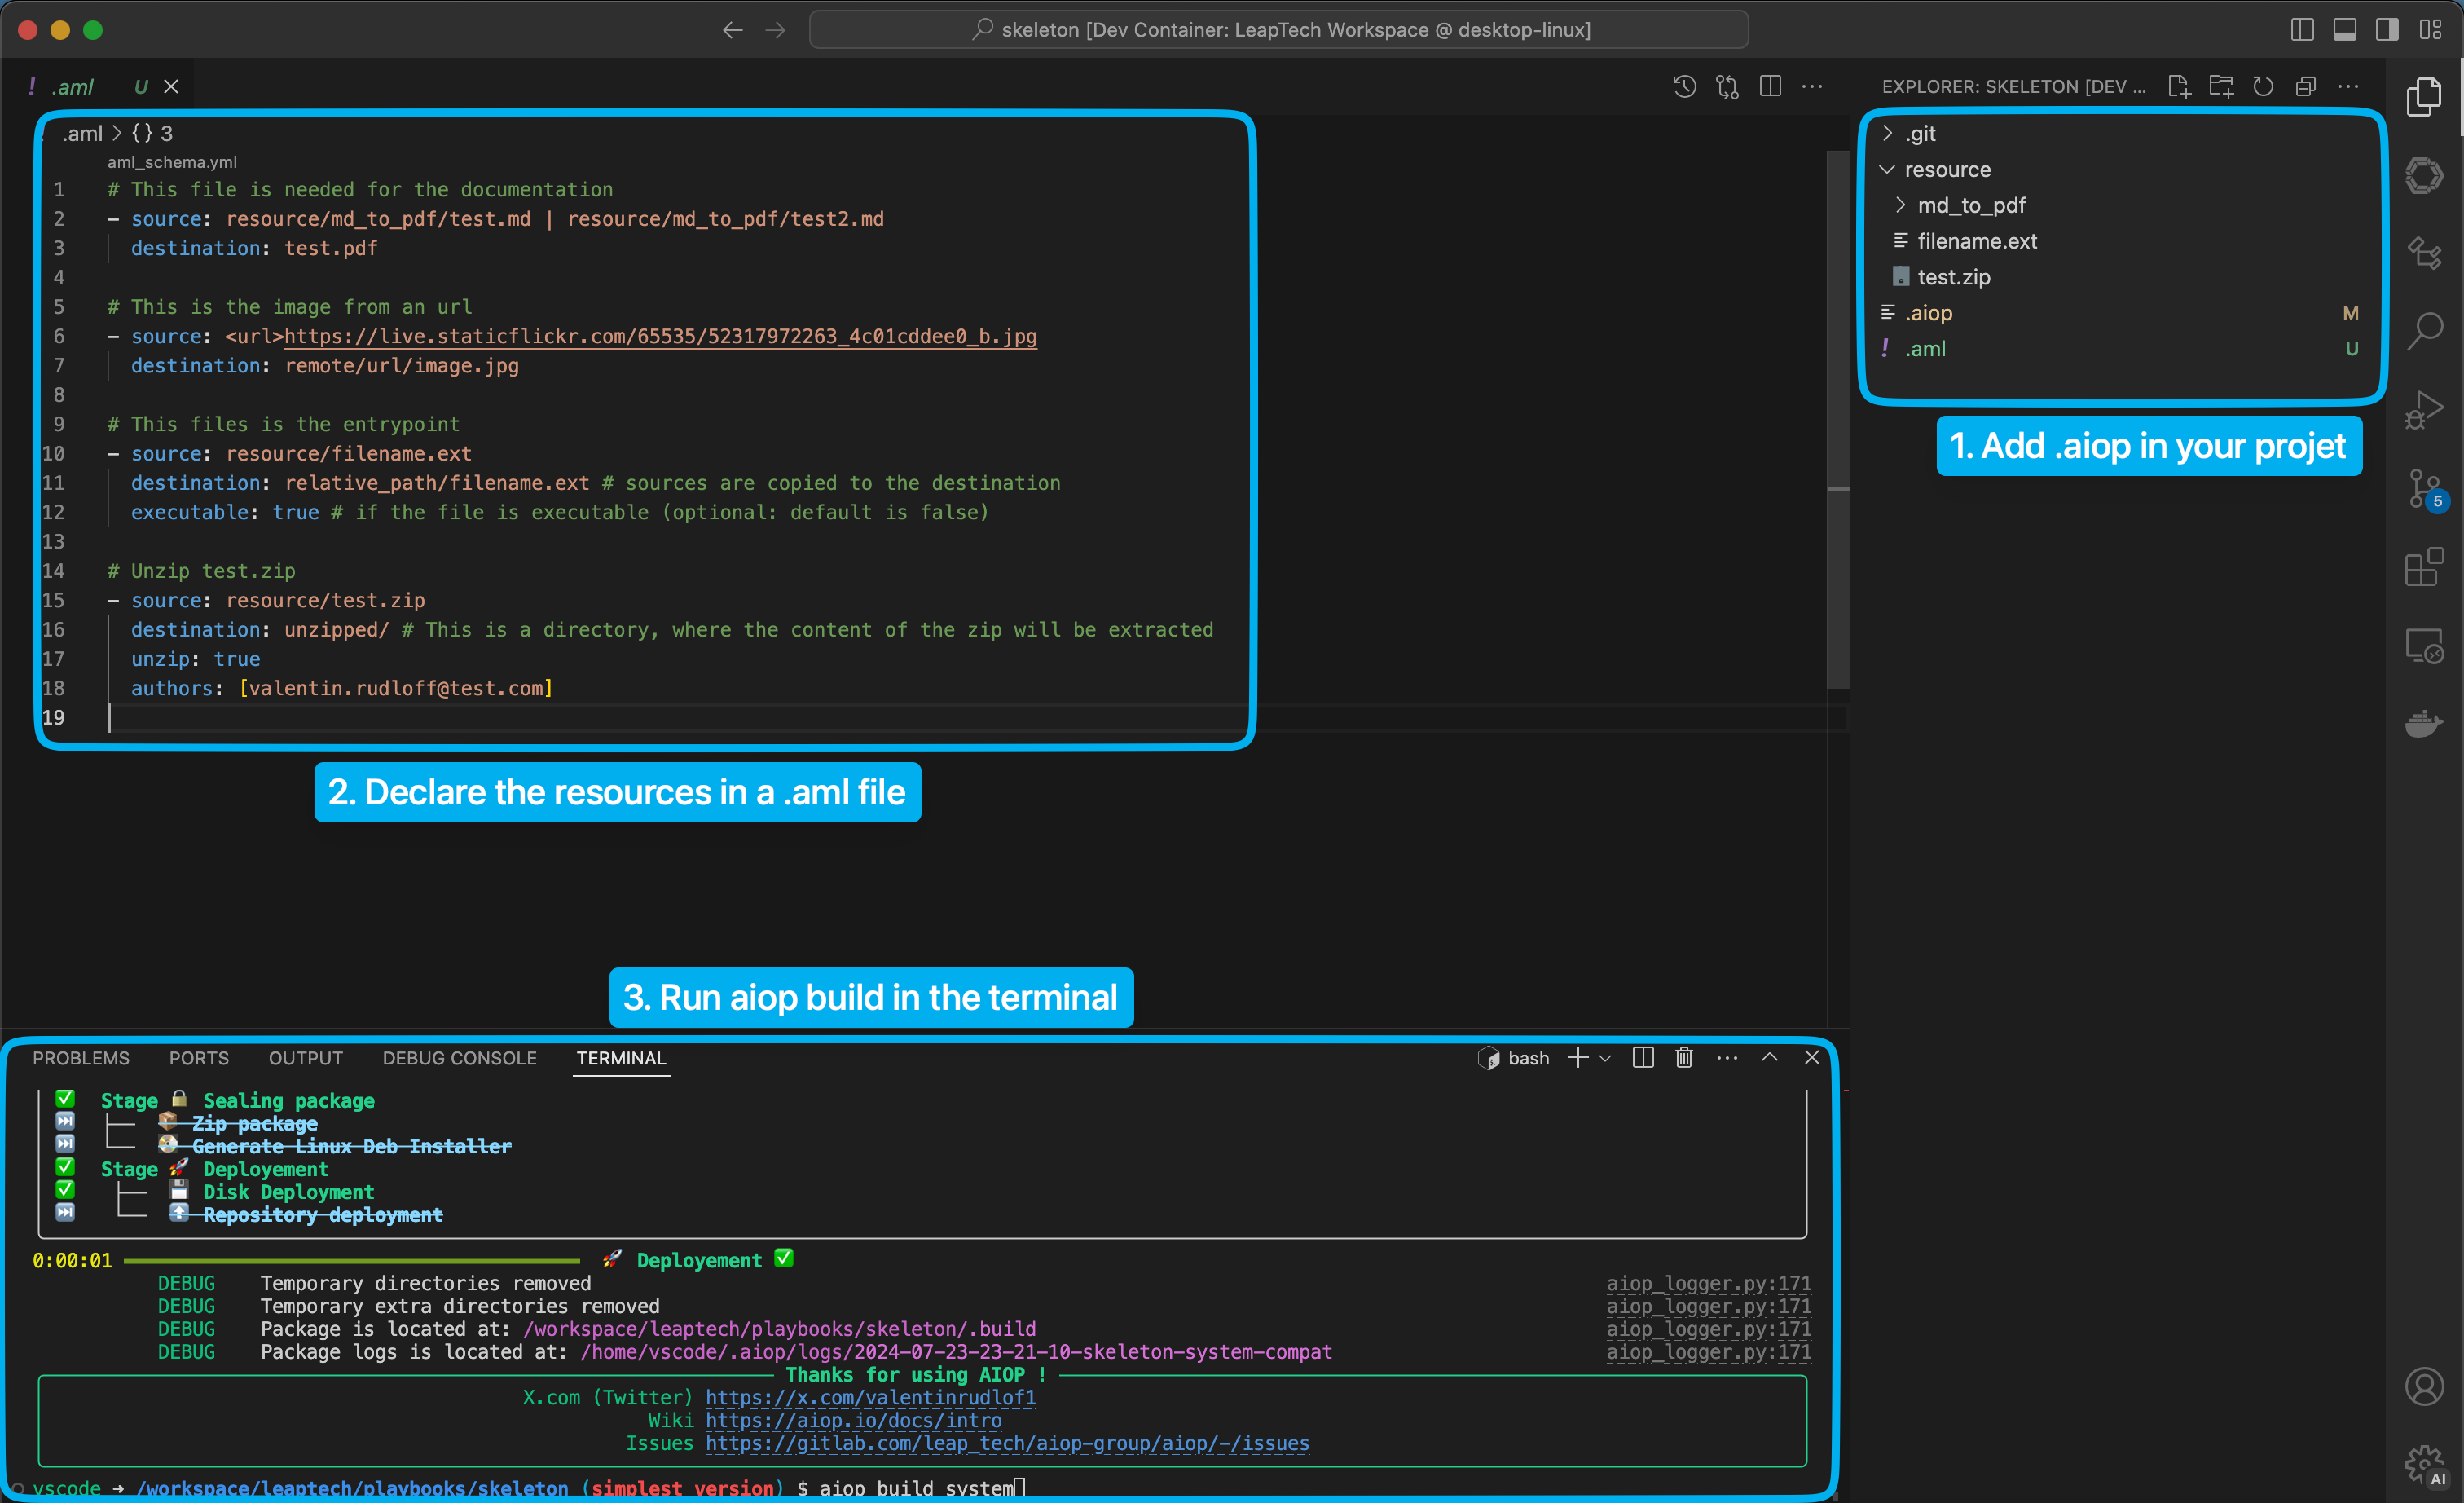Screen dimensions: 2464x1503
Task: Click the editor vertical scrollbar
Action: 1837,420
